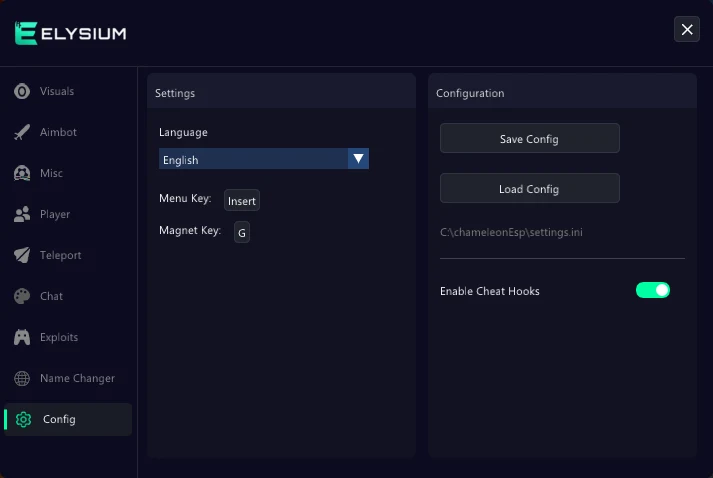This screenshot has height=478, width=713.
Task: Open the Chat tab label
Action: pos(51,296)
